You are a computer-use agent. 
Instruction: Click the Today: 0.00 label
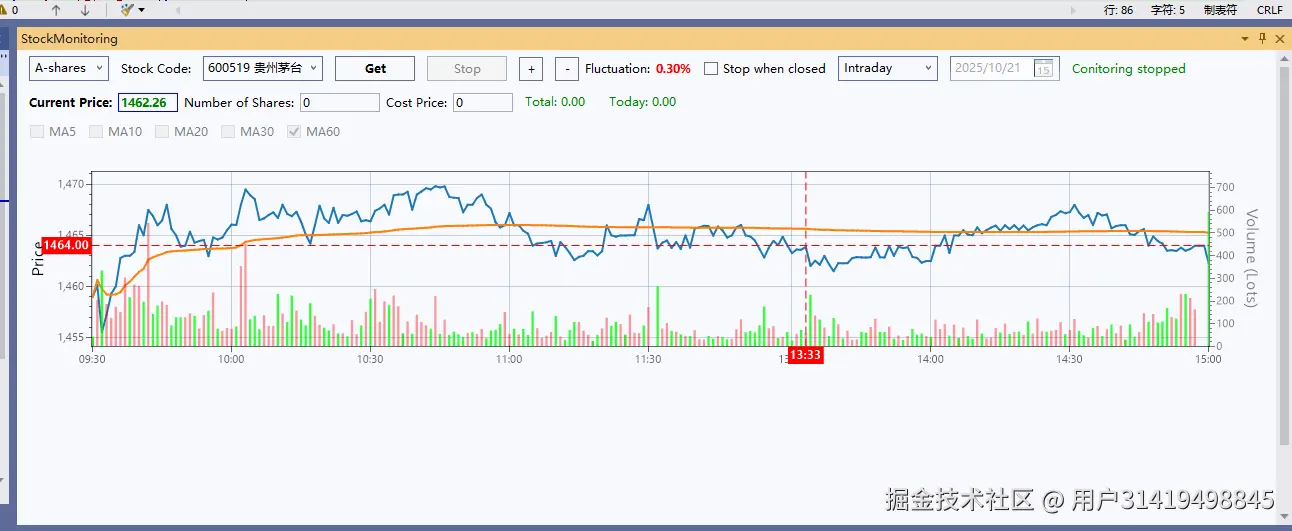point(642,102)
